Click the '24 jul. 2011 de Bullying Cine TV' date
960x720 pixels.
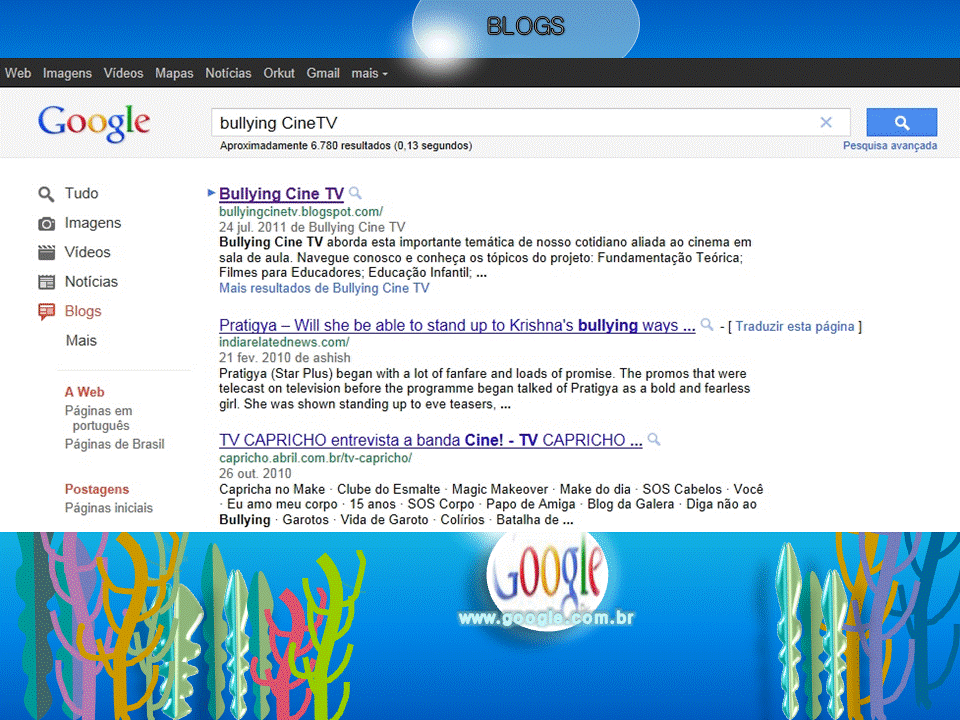312,227
